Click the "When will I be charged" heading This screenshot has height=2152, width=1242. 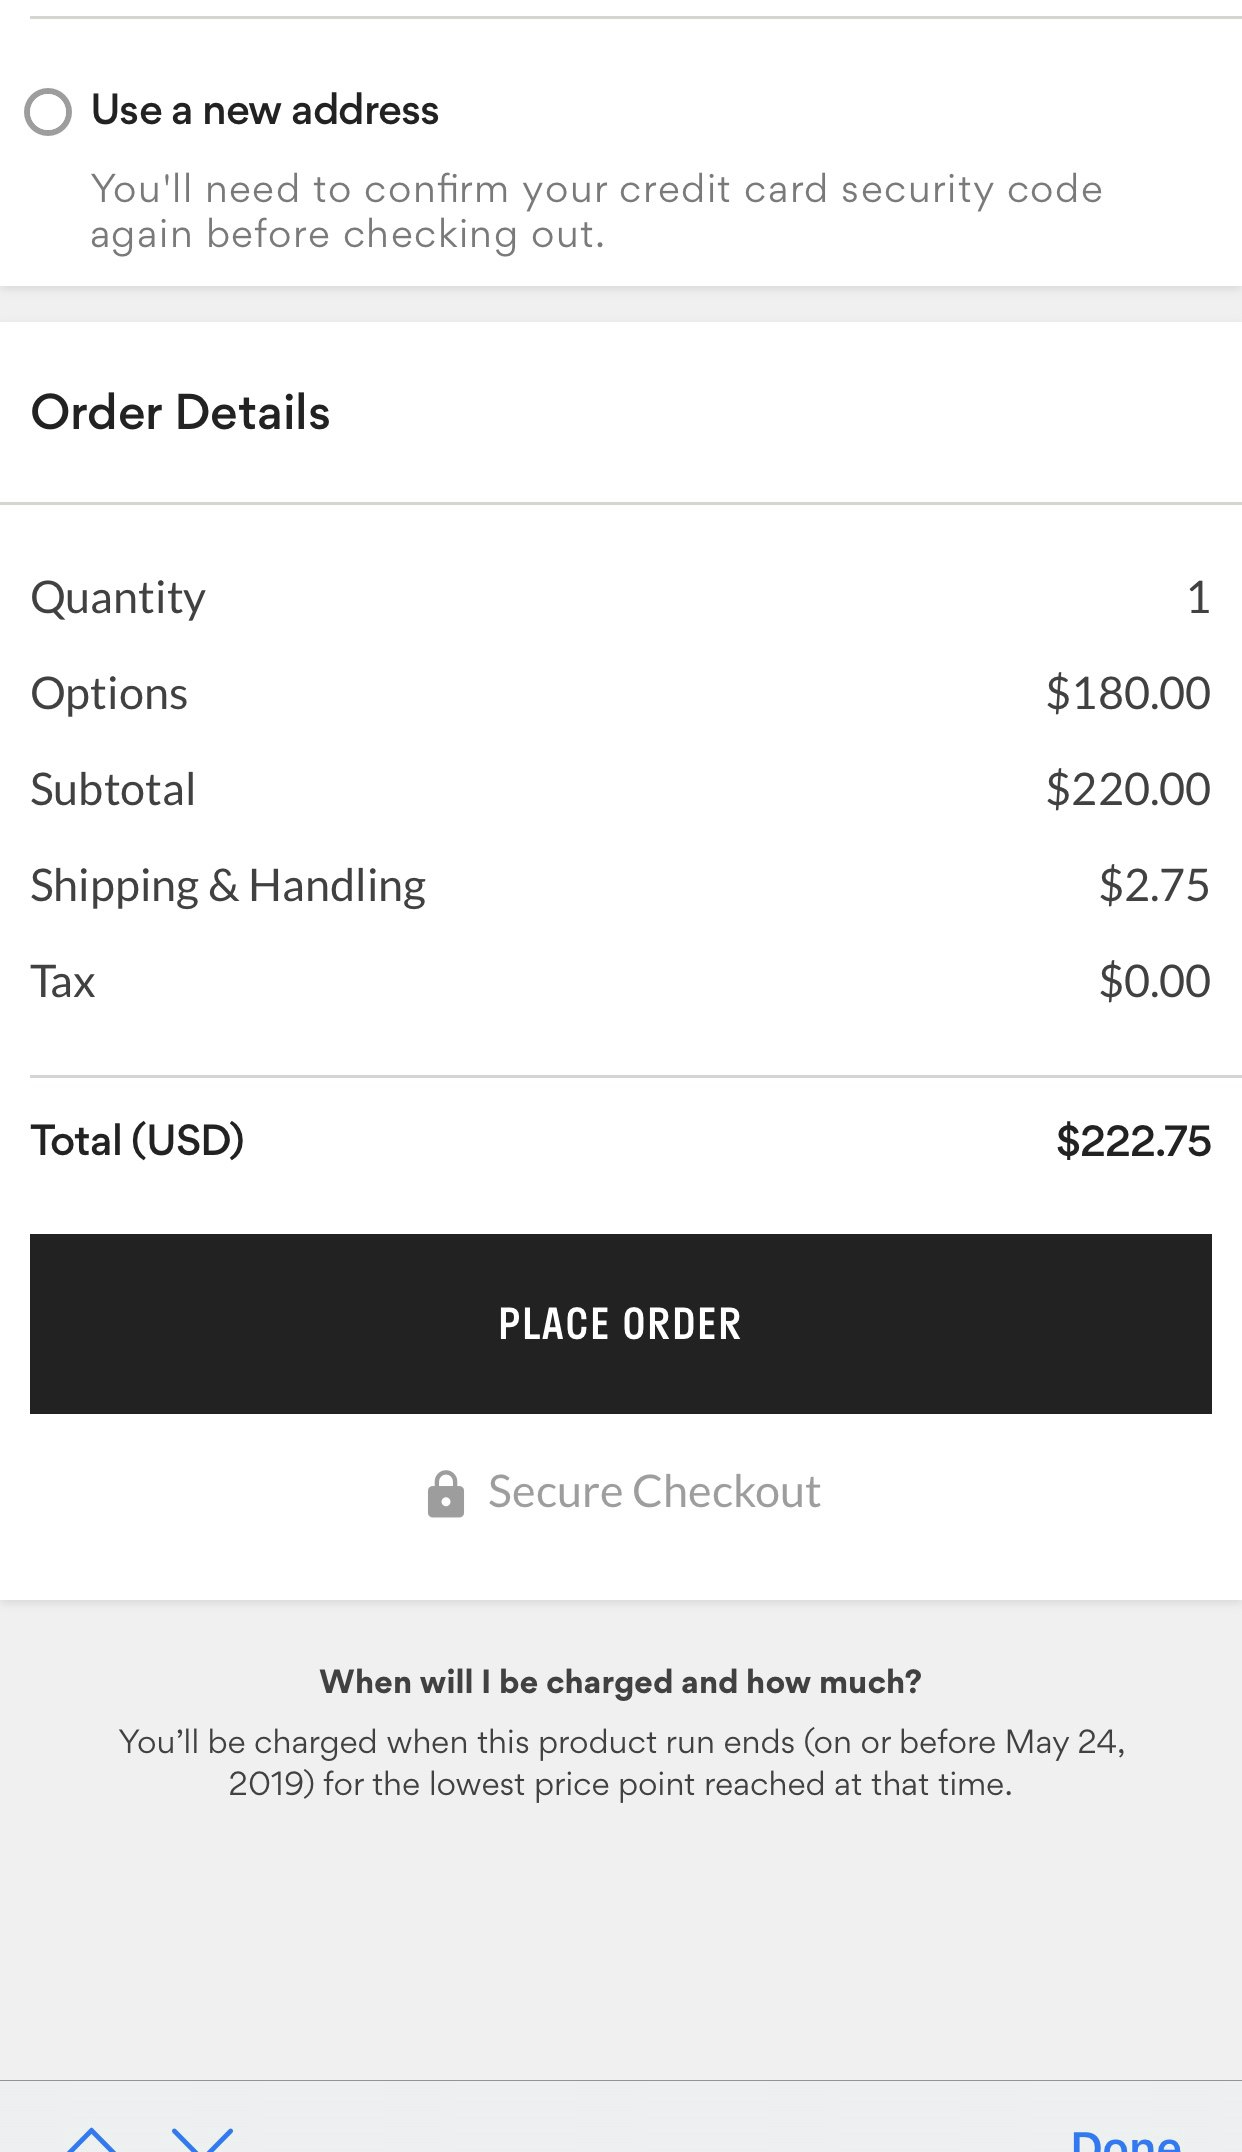click(620, 1682)
